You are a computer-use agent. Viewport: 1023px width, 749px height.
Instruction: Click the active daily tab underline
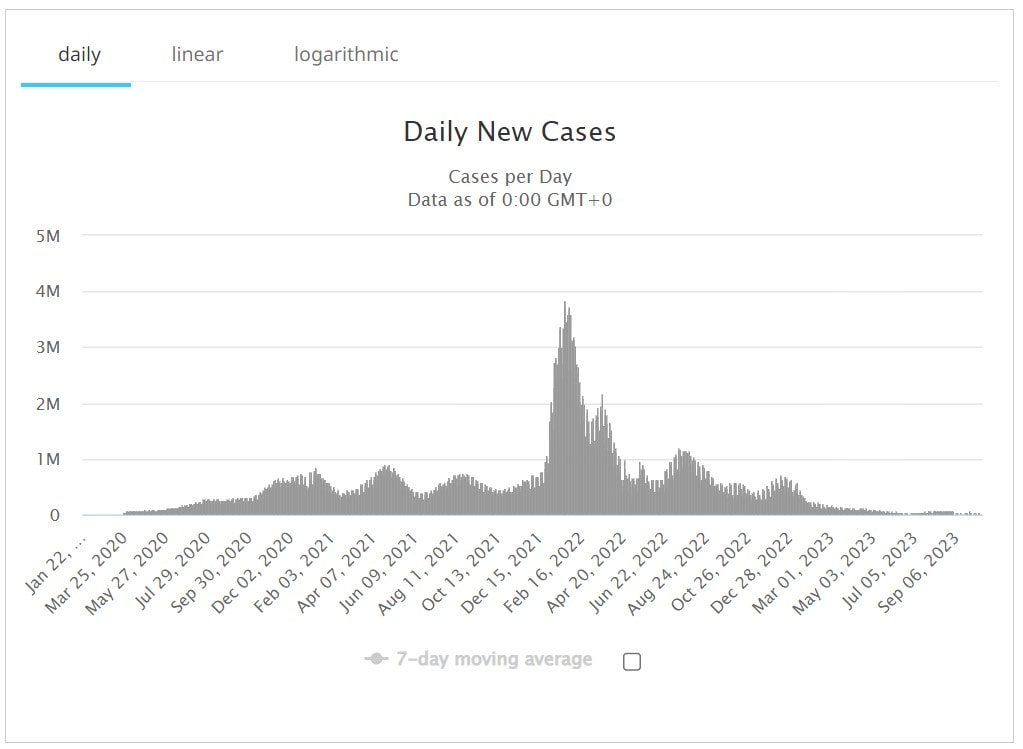(x=75, y=86)
